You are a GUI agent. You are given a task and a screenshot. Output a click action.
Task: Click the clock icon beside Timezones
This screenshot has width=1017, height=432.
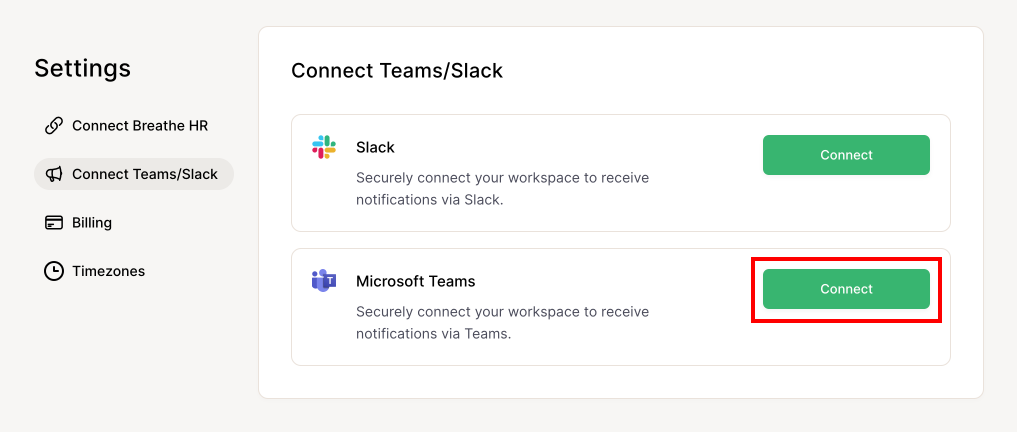(x=54, y=271)
